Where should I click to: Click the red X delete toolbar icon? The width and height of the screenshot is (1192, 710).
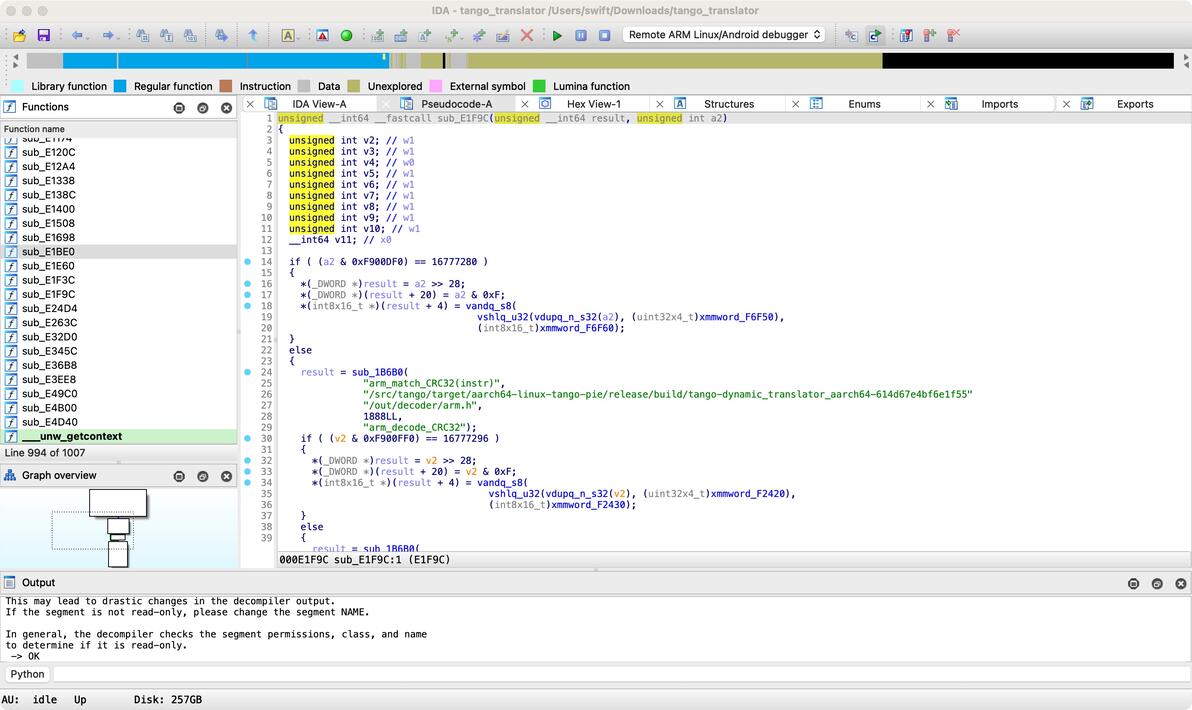(527, 35)
